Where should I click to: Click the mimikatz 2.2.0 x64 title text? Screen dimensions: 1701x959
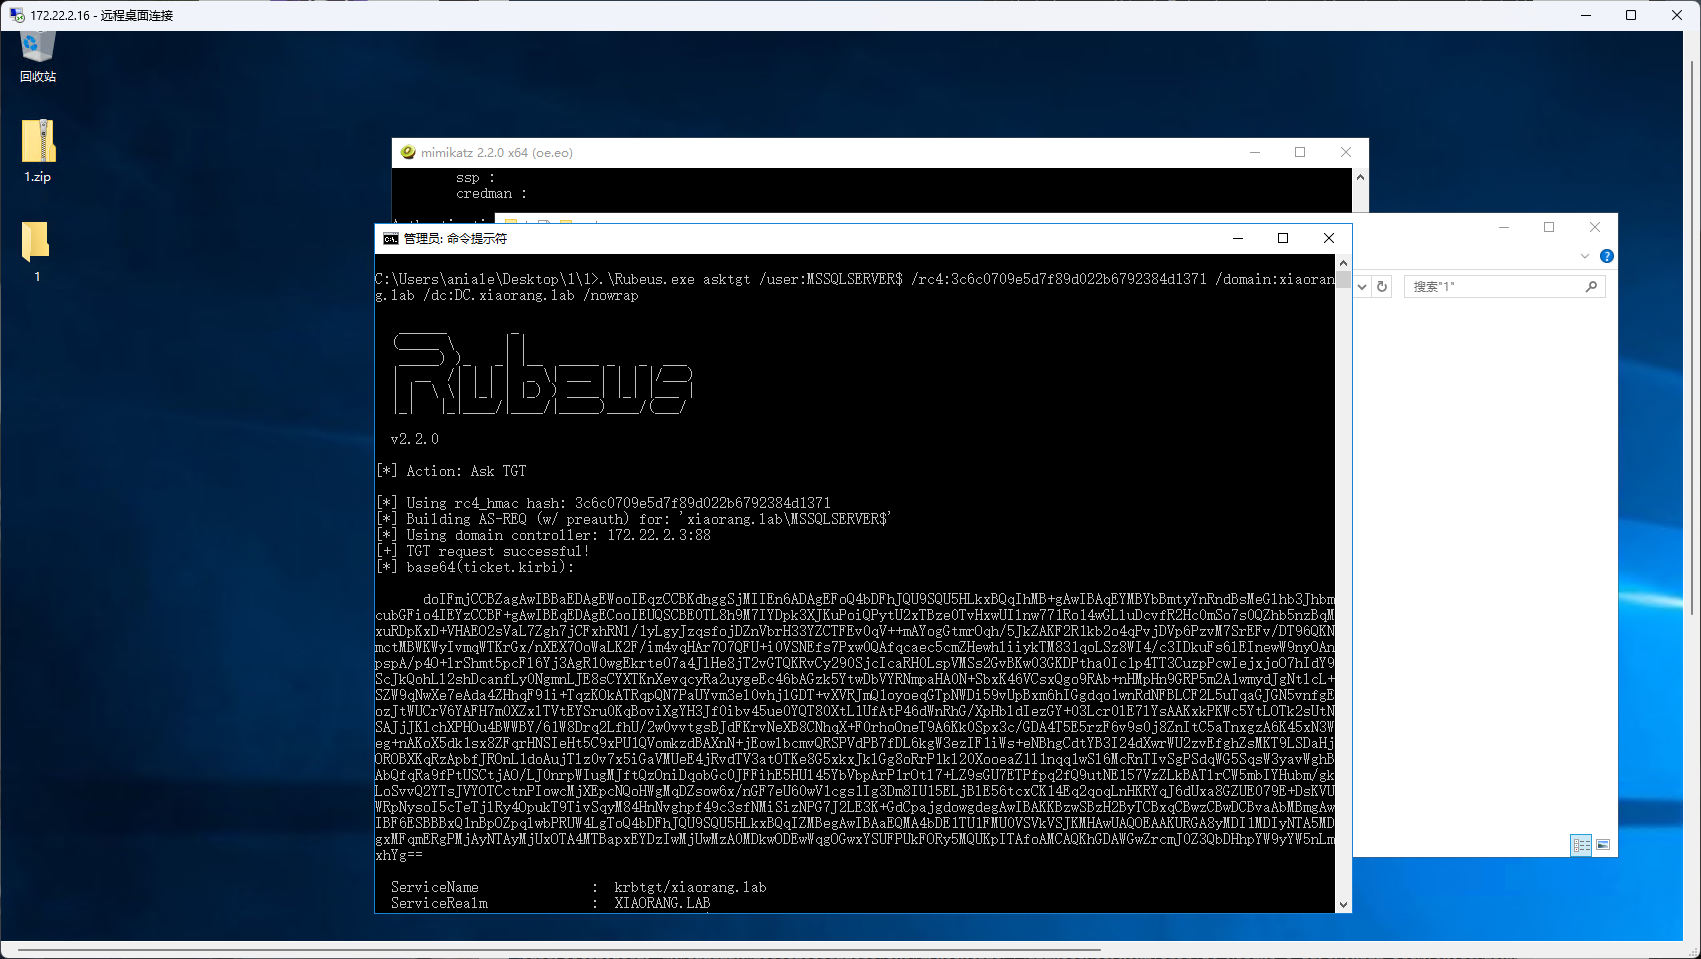tap(496, 153)
